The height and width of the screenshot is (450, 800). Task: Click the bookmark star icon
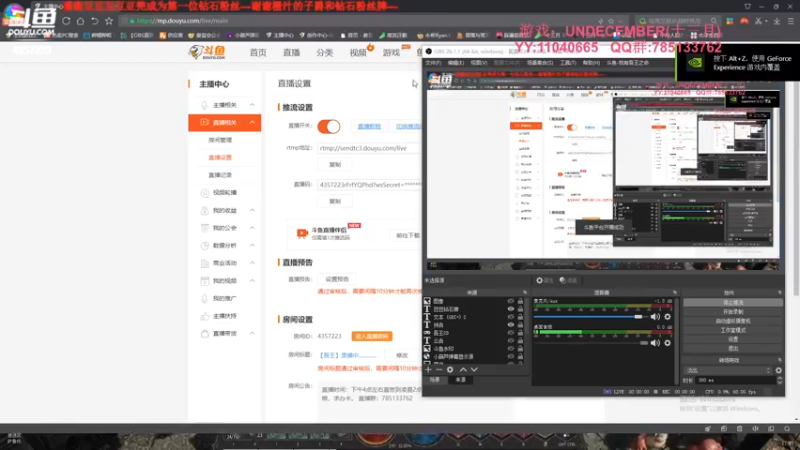109,21
